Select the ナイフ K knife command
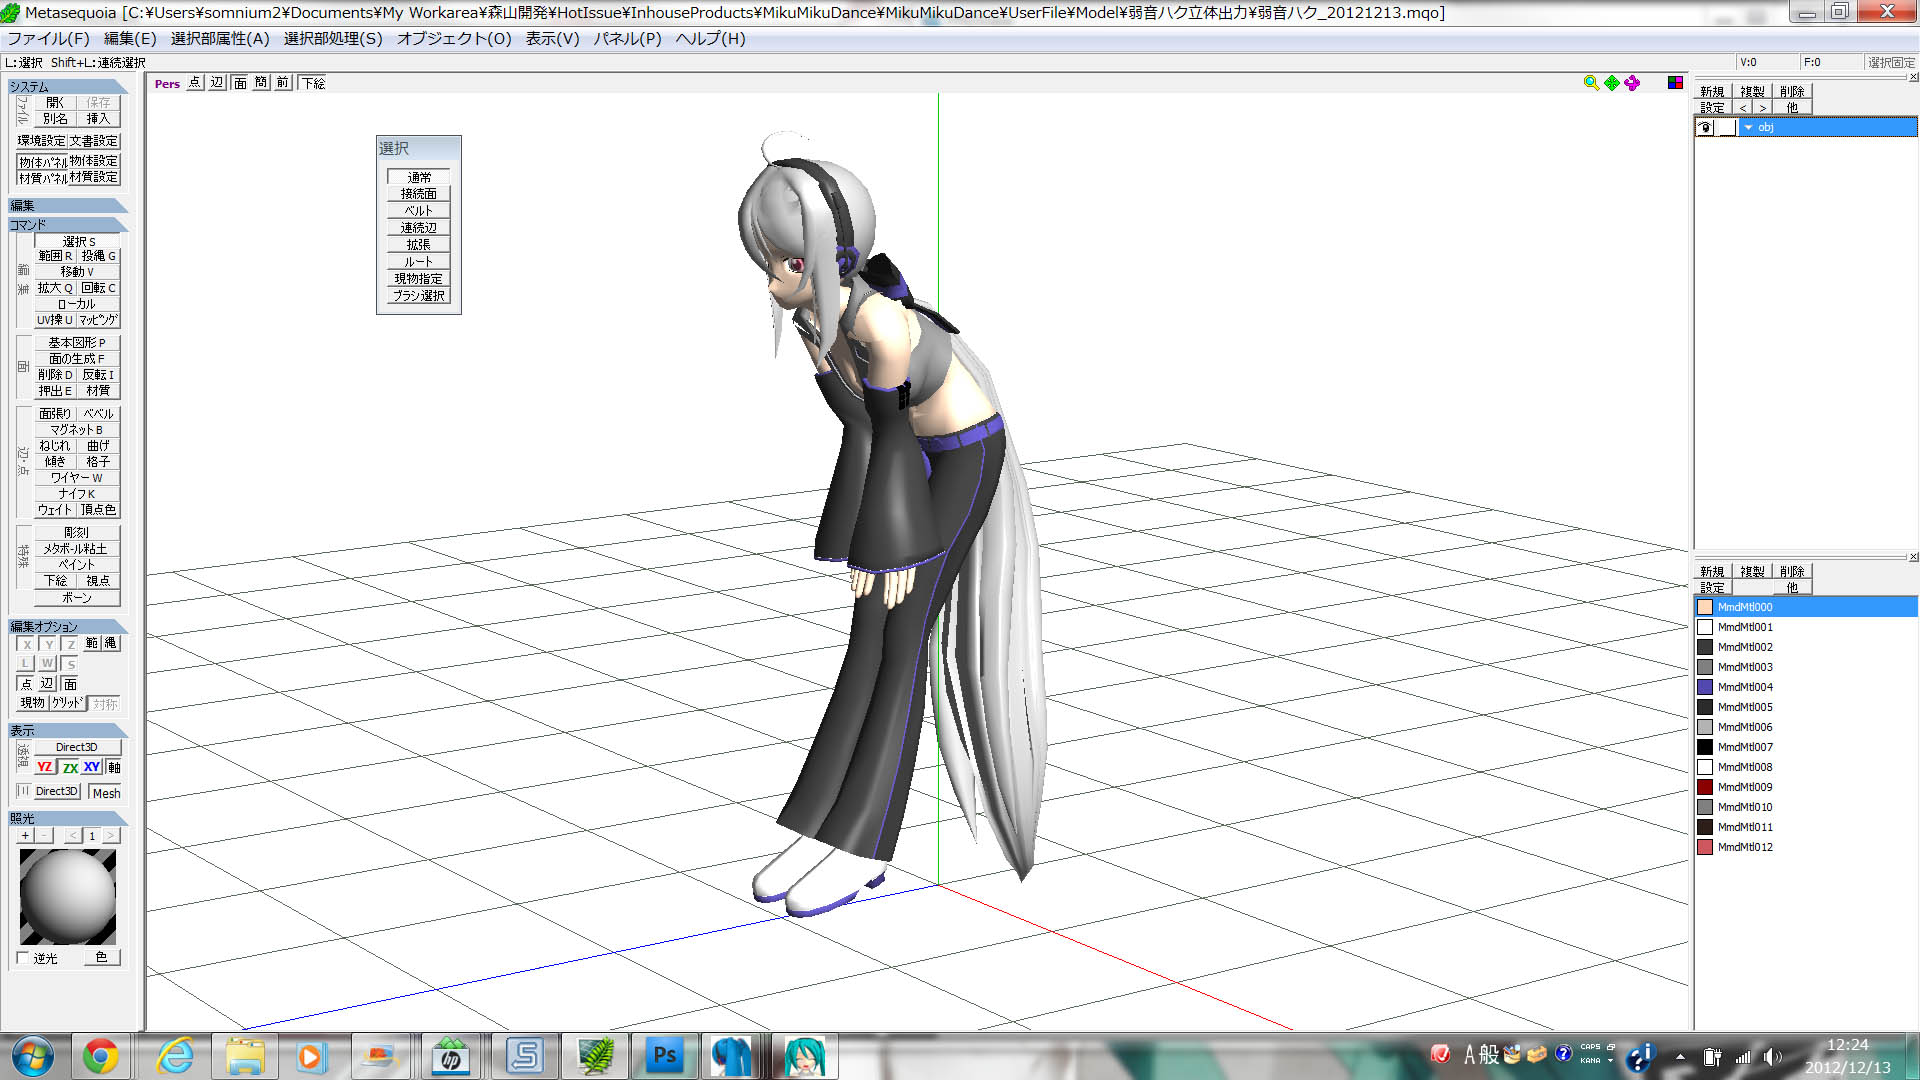Viewport: 1920px width, 1080px height. (77, 494)
